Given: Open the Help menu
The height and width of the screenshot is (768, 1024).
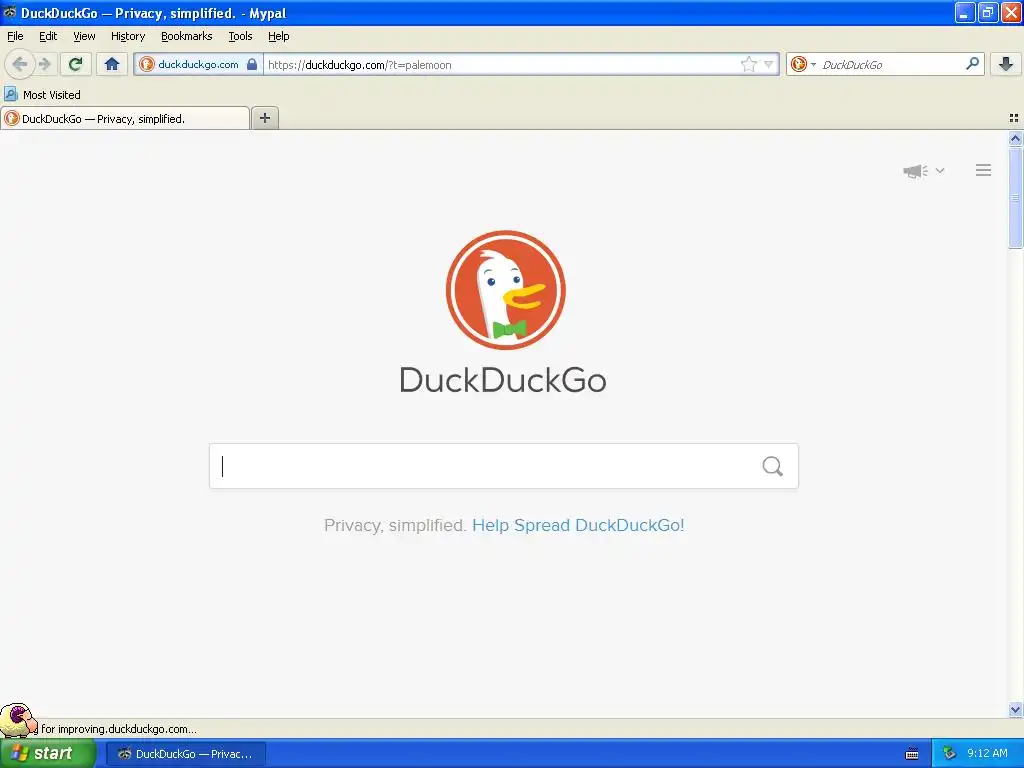Looking at the screenshot, I should click(279, 36).
